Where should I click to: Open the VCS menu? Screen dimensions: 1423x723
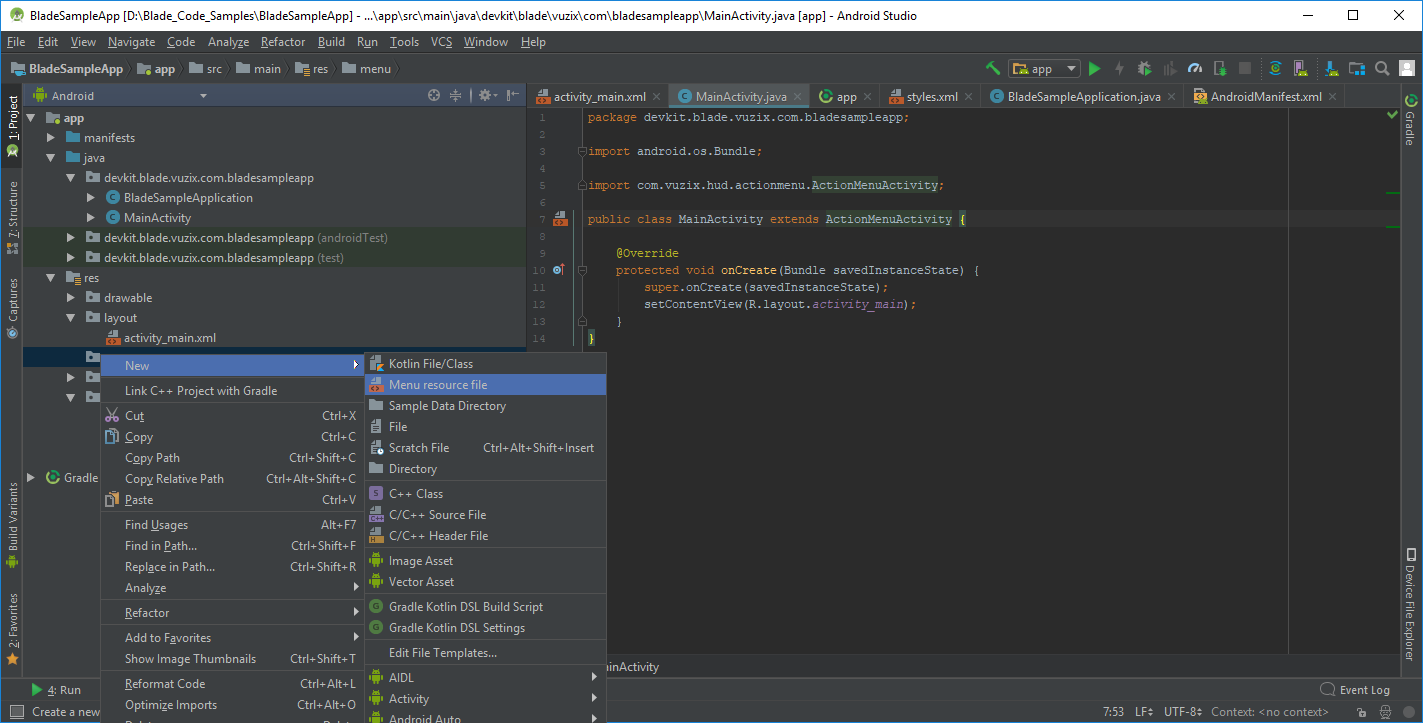442,42
